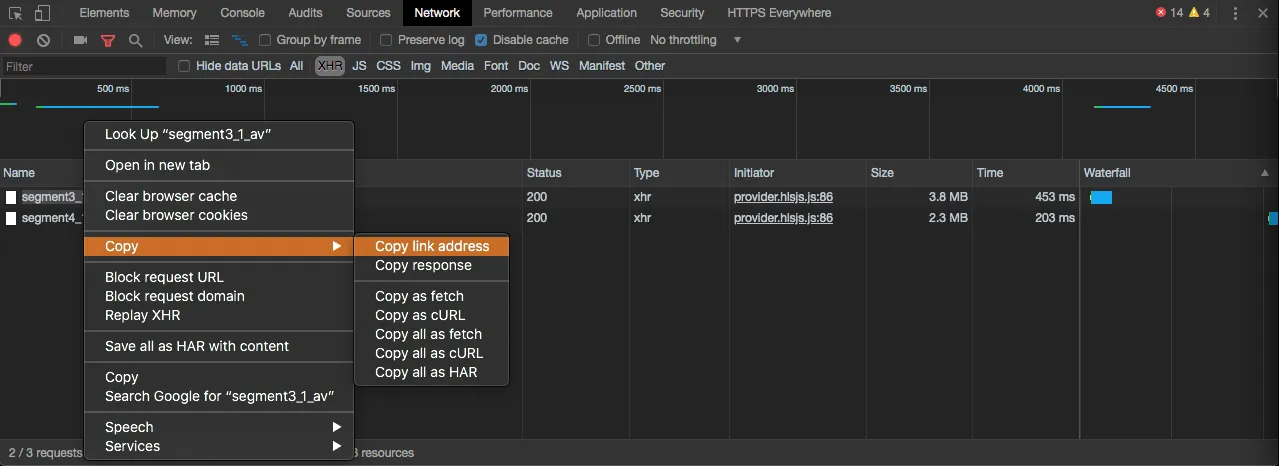
Task: Expand the Services submenu
Action: point(219,446)
